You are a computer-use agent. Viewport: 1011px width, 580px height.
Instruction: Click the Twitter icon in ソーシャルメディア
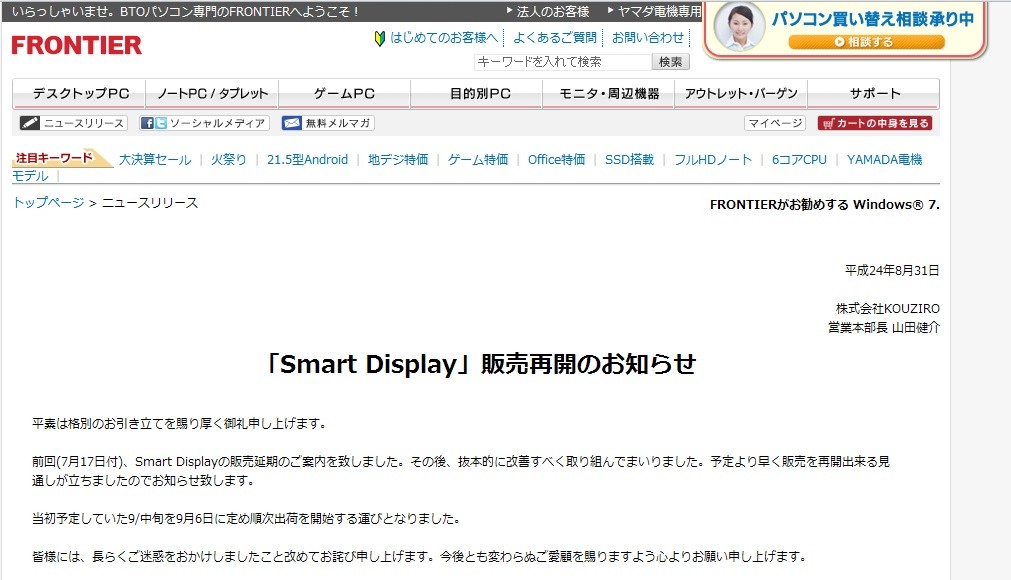coord(161,123)
